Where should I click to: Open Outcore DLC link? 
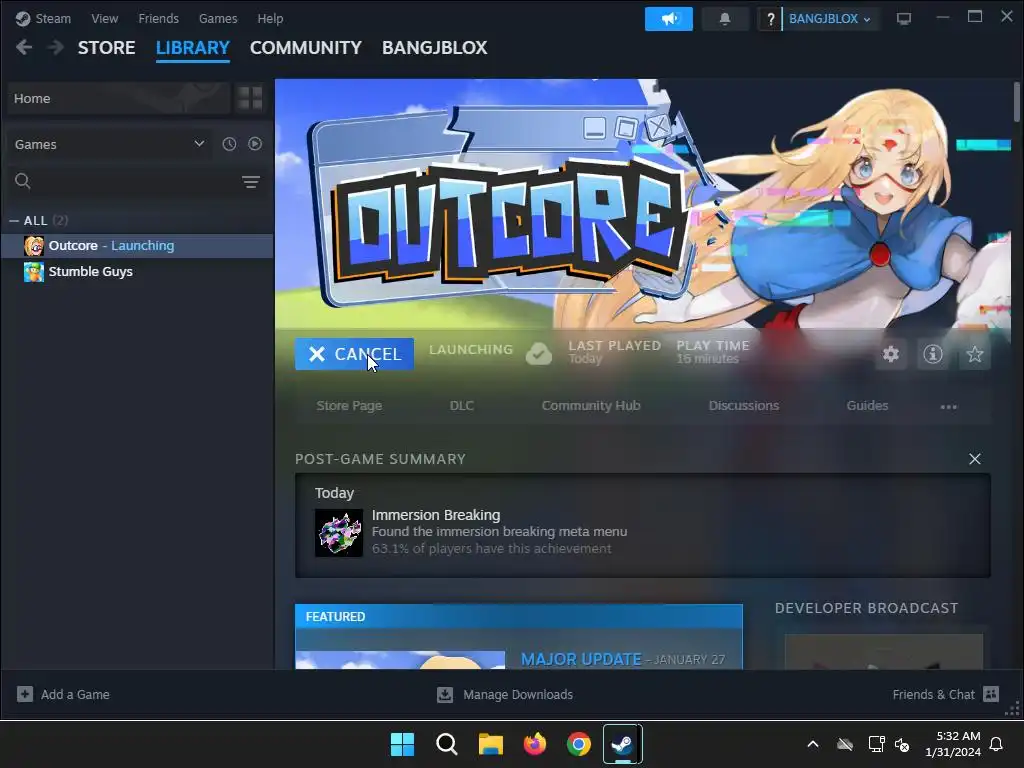click(x=462, y=406)
